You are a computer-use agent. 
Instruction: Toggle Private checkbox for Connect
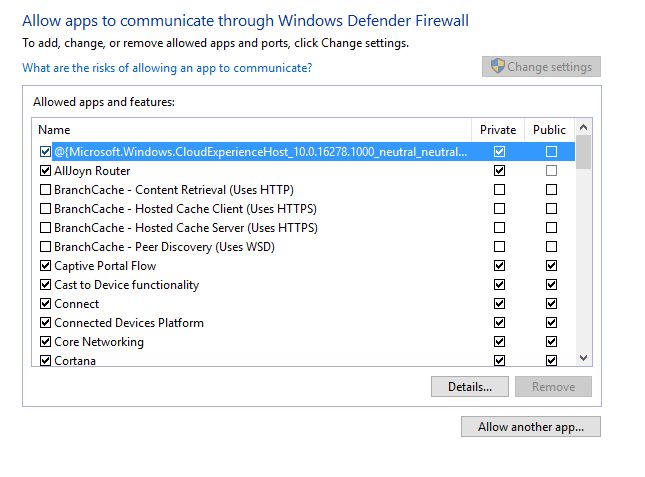tap(499, 303)
